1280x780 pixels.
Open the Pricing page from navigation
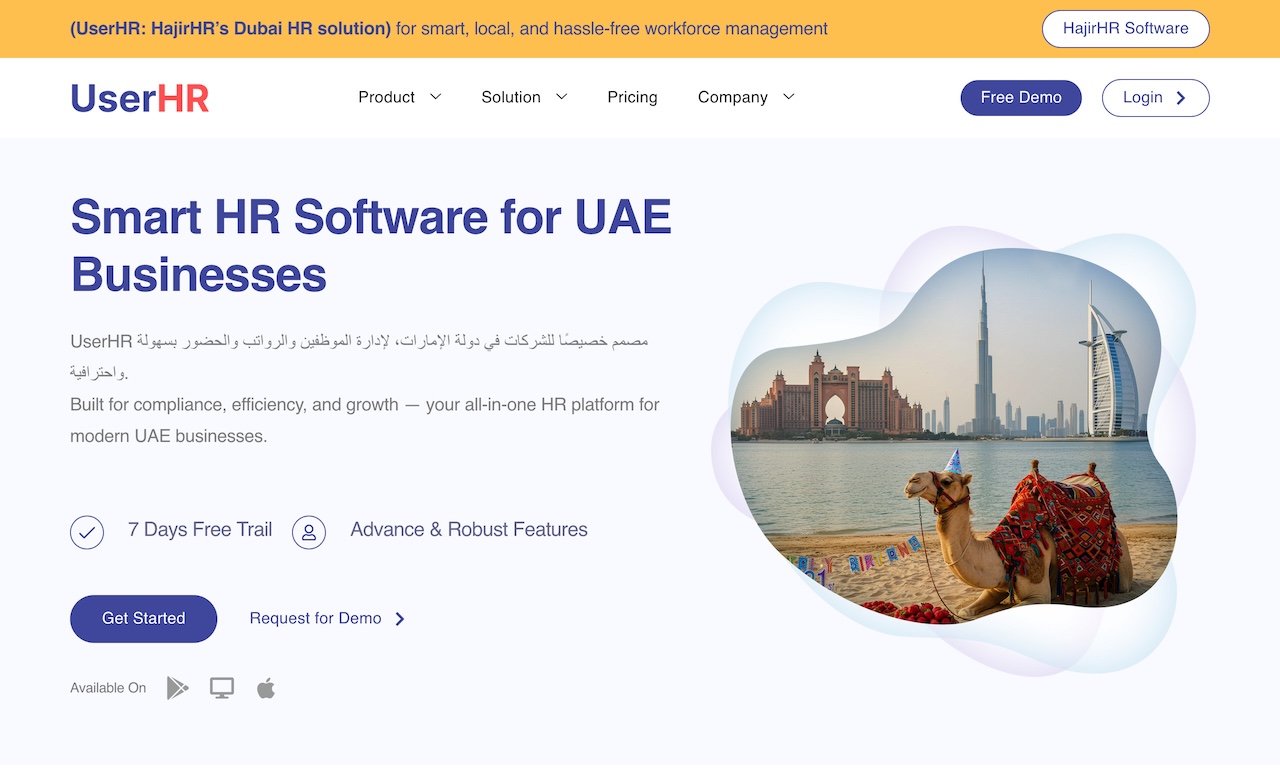click(x=632, y=97)
